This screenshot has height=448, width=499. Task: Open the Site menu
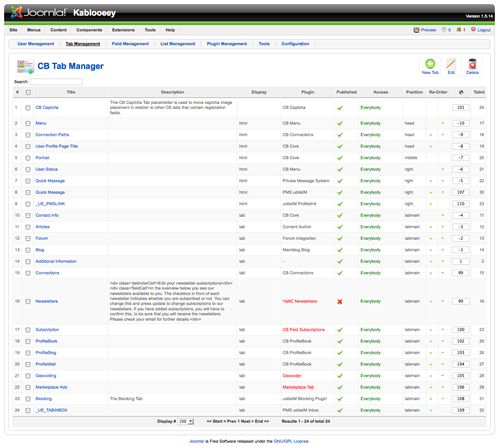[x=13, y=30]
